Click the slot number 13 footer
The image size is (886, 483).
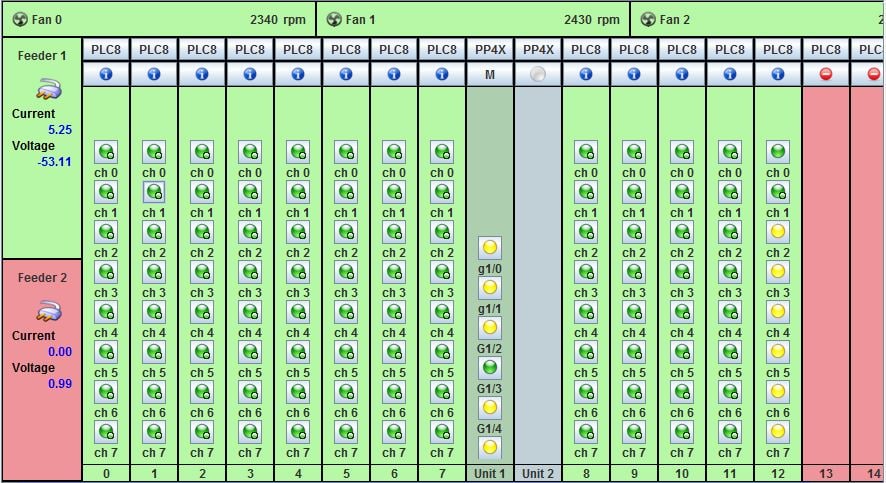tap(826, 473)
